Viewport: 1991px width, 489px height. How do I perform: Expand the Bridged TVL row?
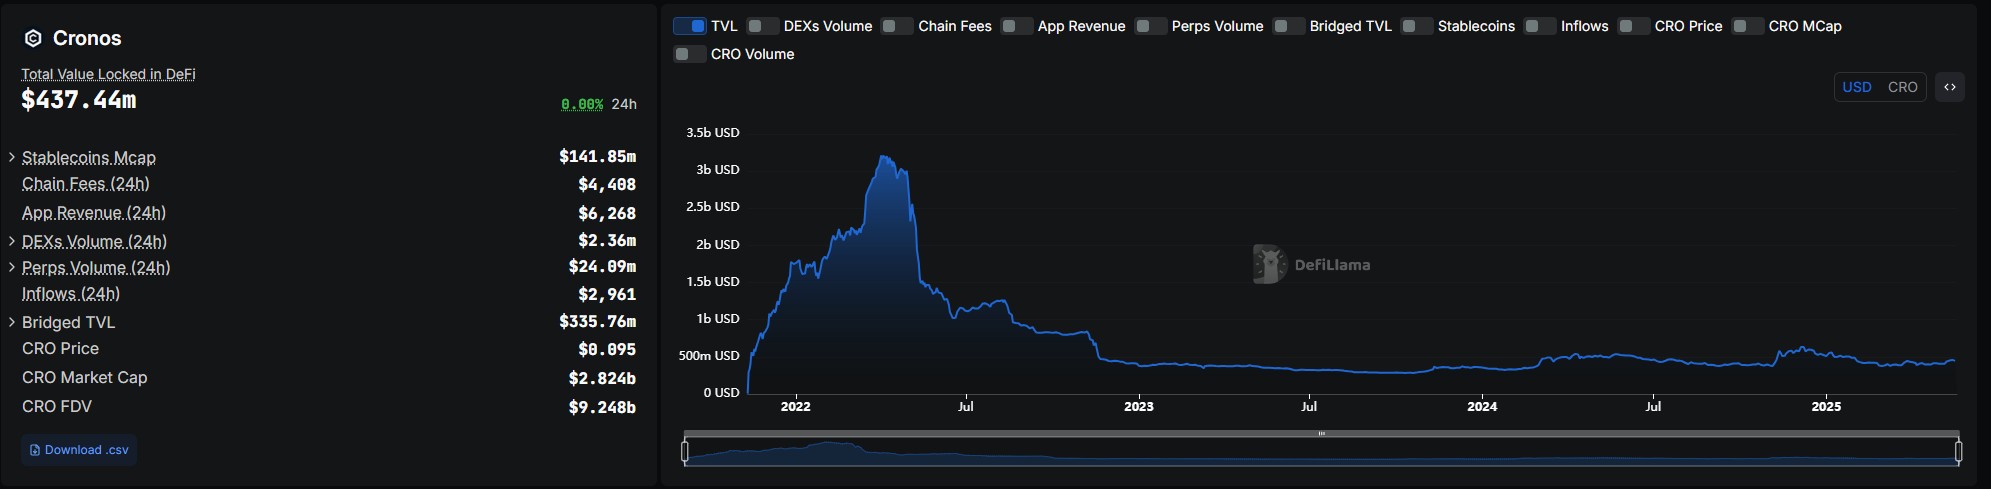coord(12,322)
